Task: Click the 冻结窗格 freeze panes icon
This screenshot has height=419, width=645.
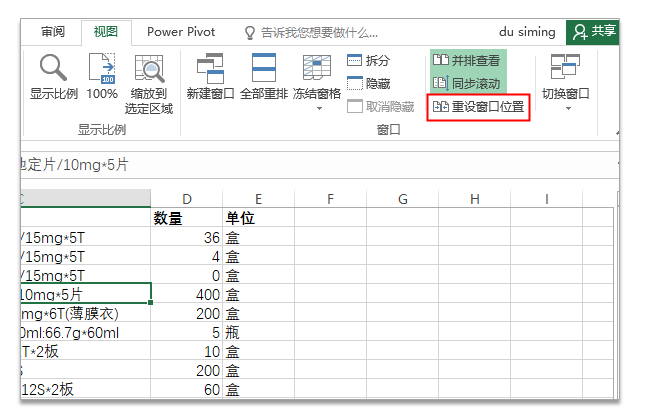Action: (317, 68)
